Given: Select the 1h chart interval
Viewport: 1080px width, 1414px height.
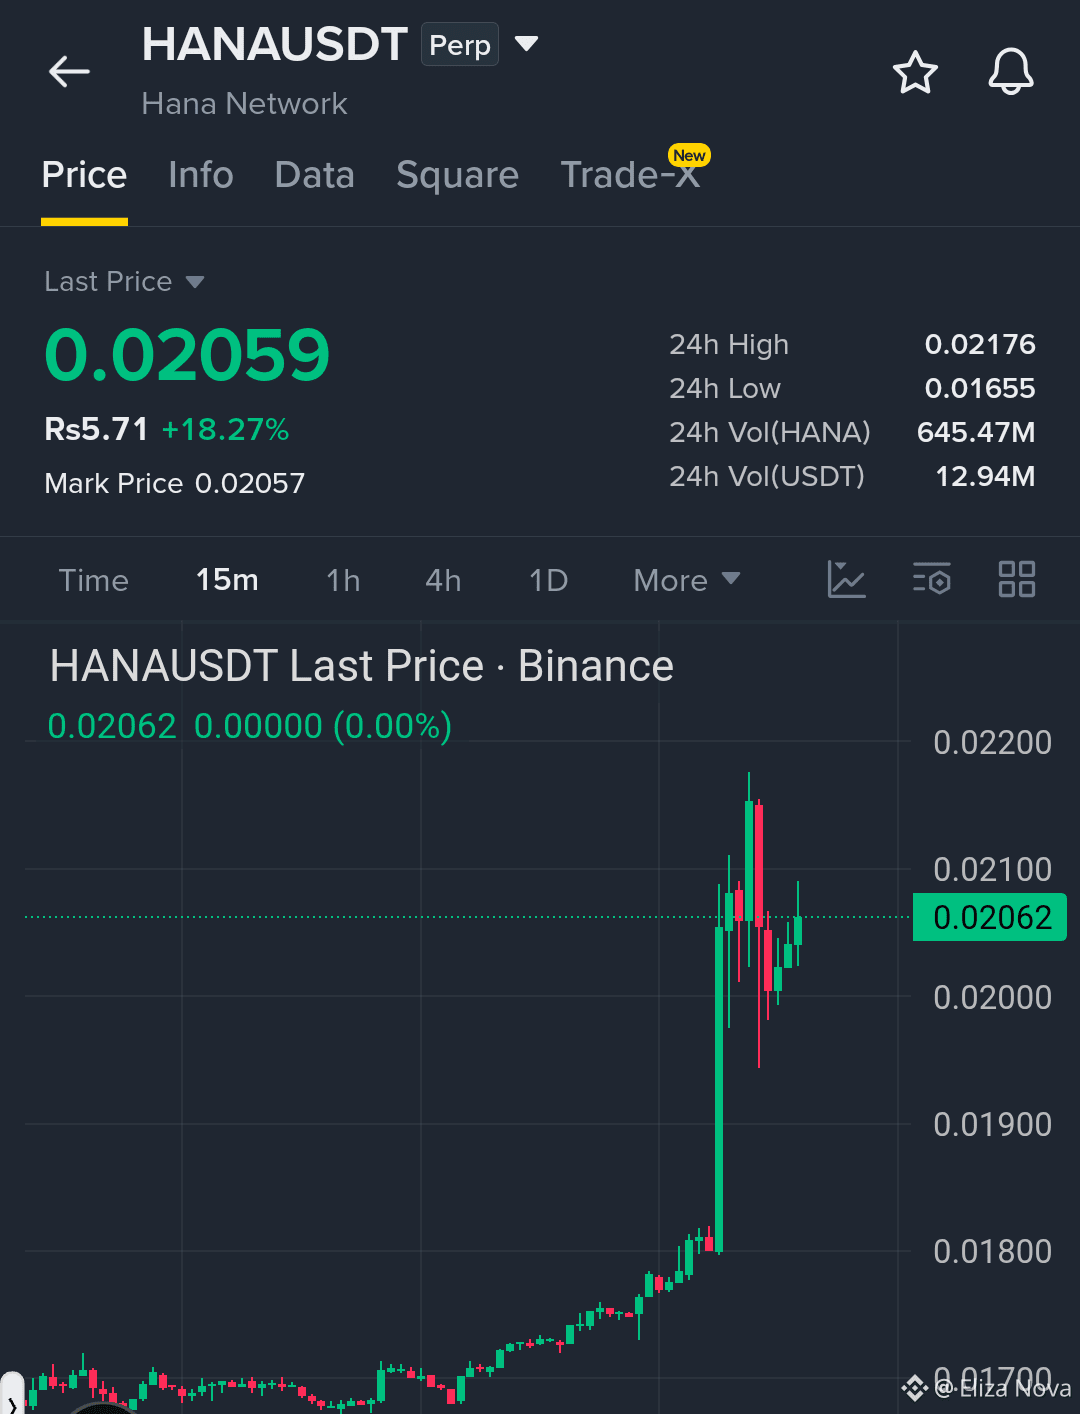Looking at the screenshot, I should [343, 580].
